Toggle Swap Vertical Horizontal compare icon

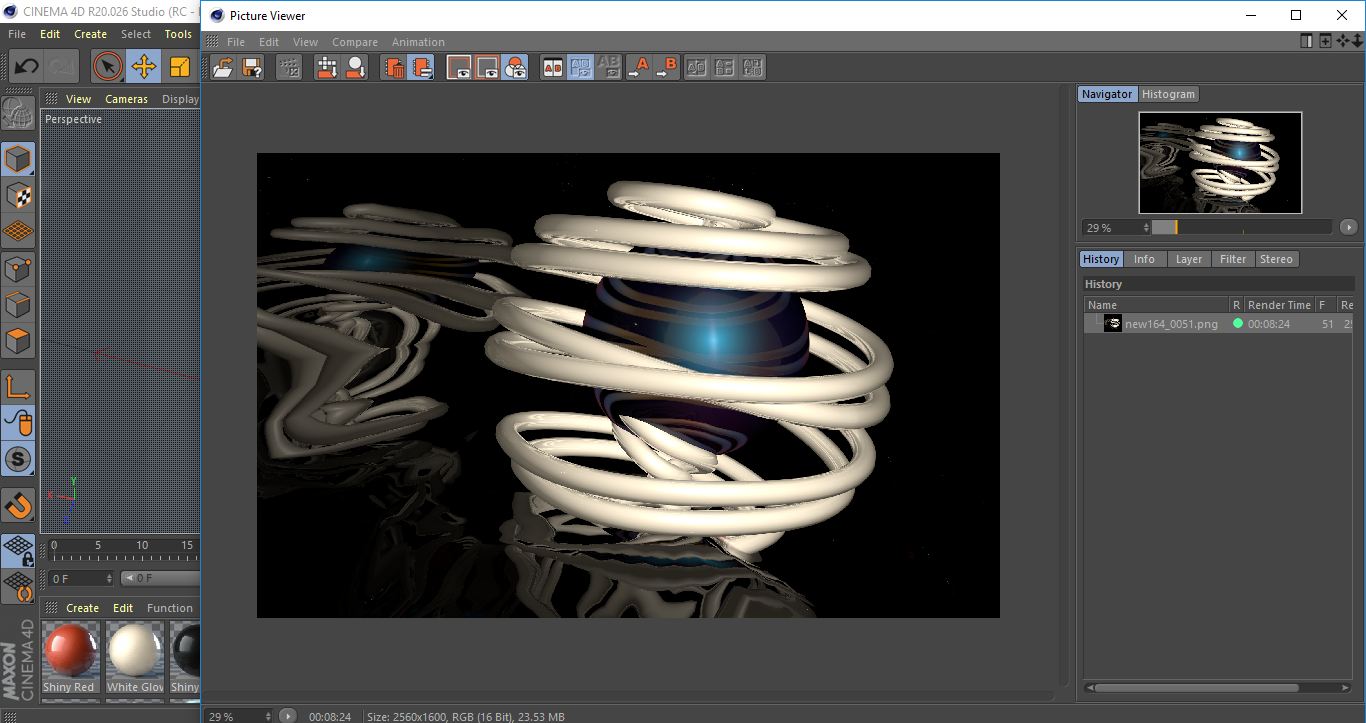click(x=580, y=67)
